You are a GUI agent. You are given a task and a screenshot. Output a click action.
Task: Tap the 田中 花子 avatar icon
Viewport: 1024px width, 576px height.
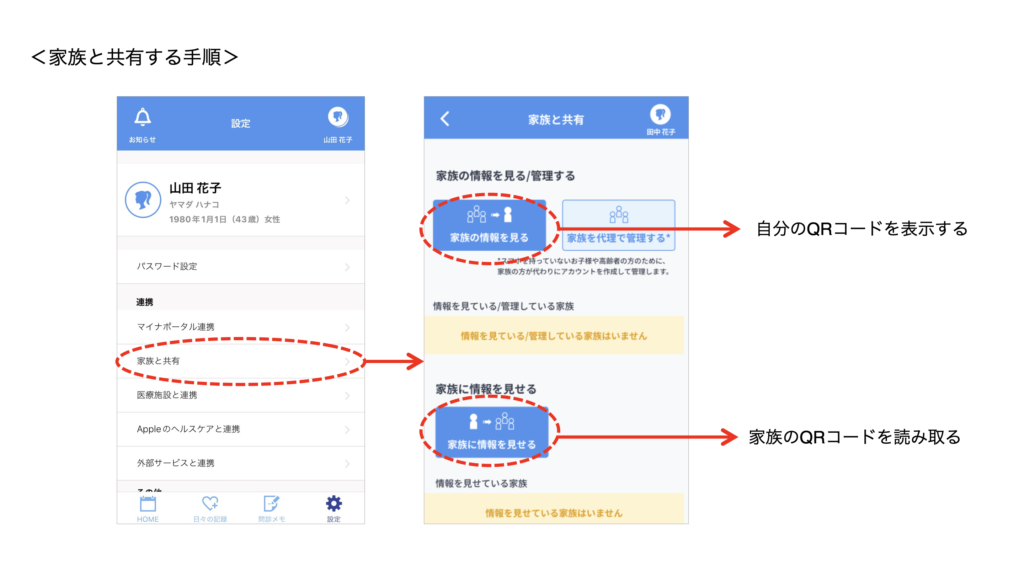coord(660,114)
